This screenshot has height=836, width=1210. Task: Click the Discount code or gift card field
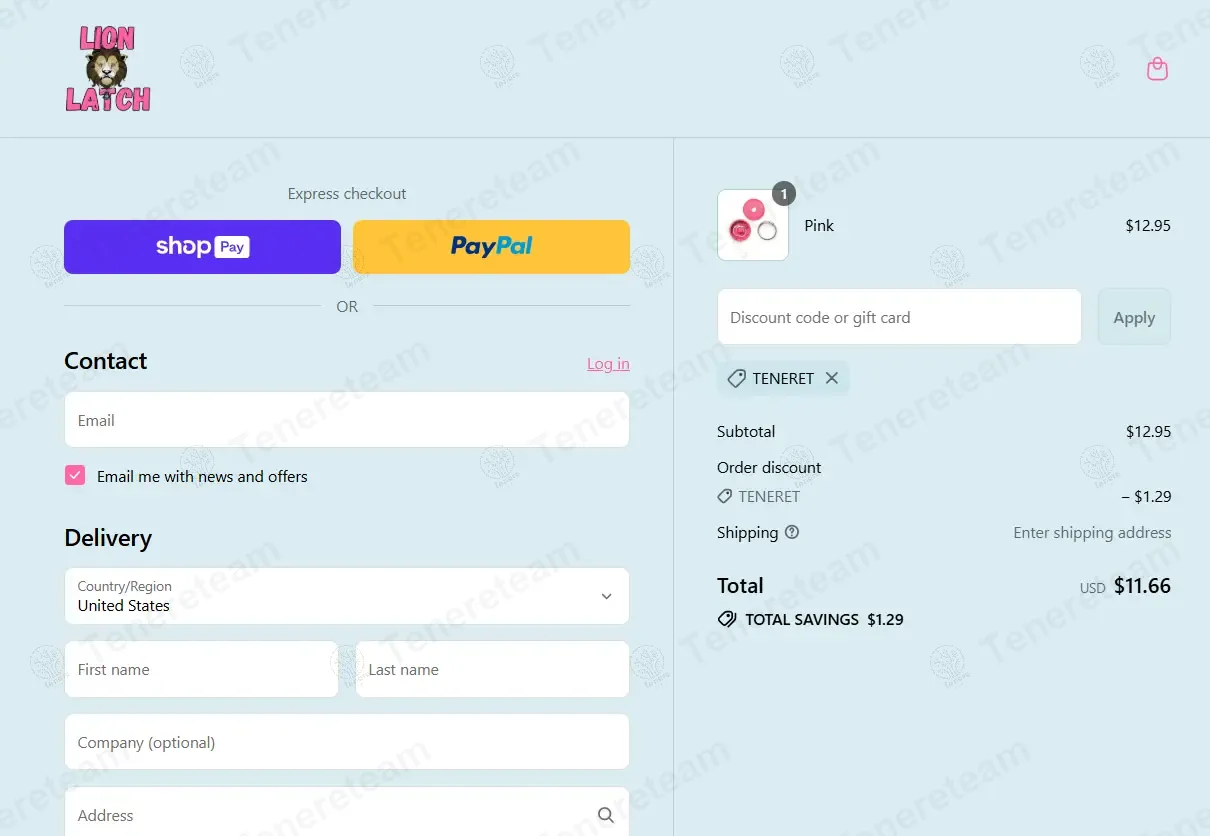tap(899, 317)
